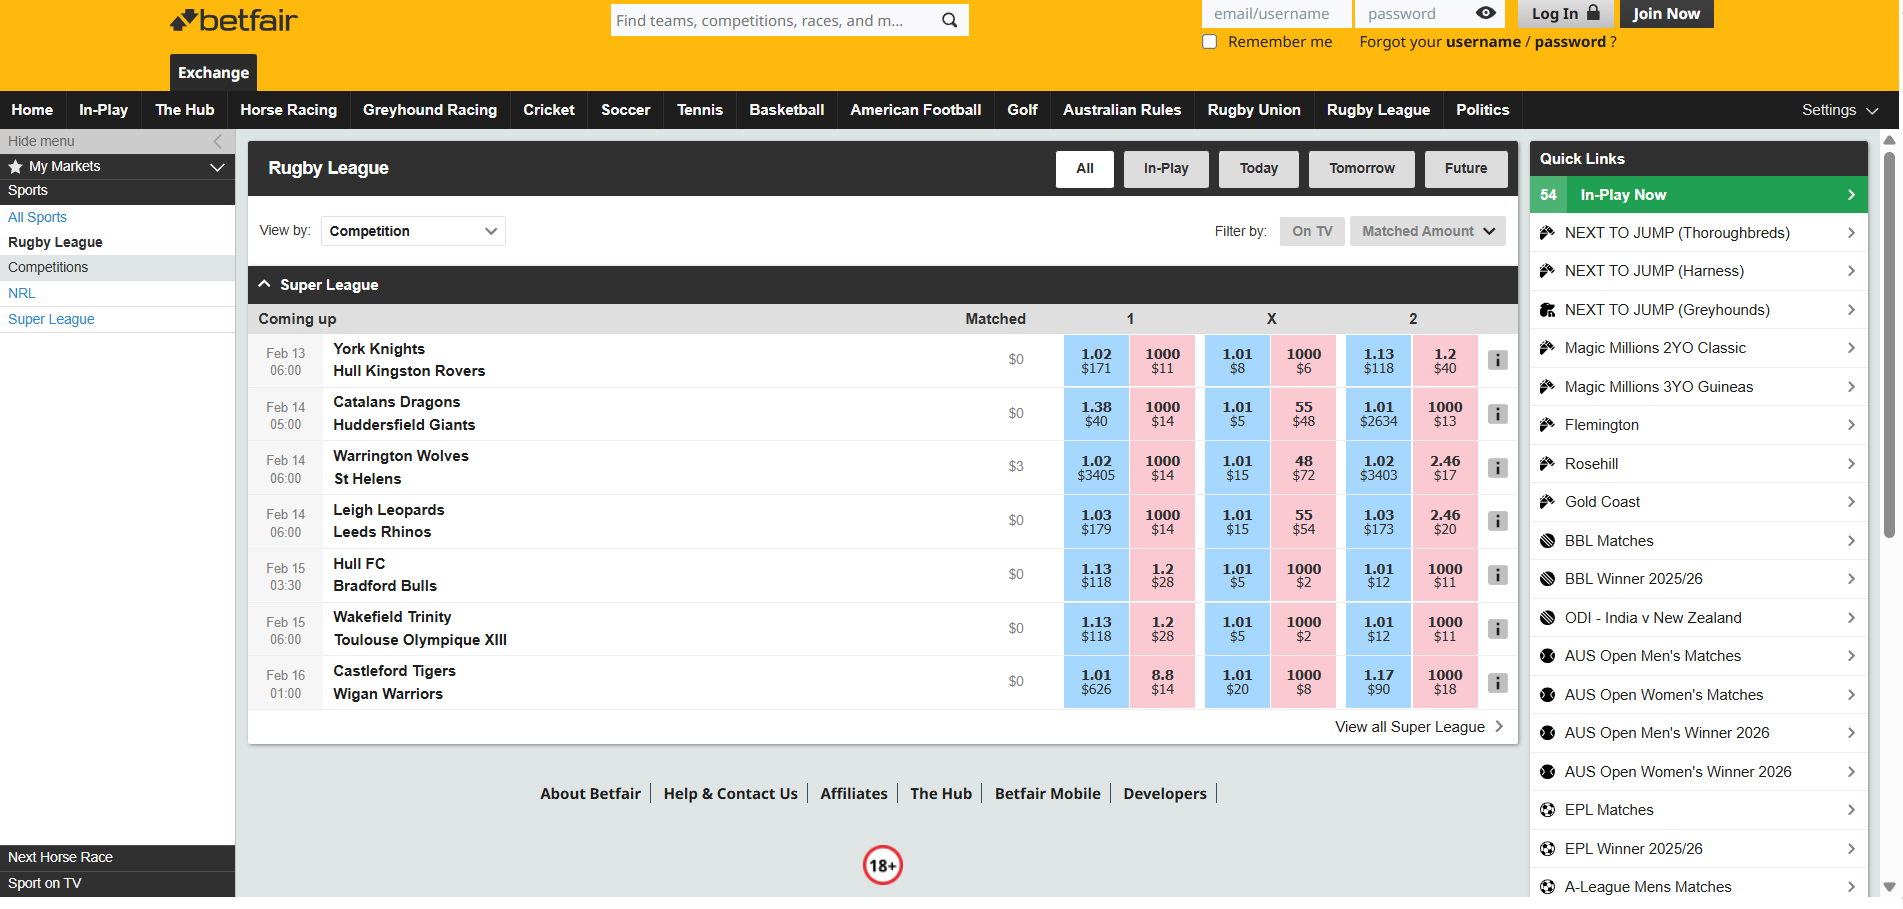
Task: Open the All Sports sidebar link
Action: click(x=37, y=217)
